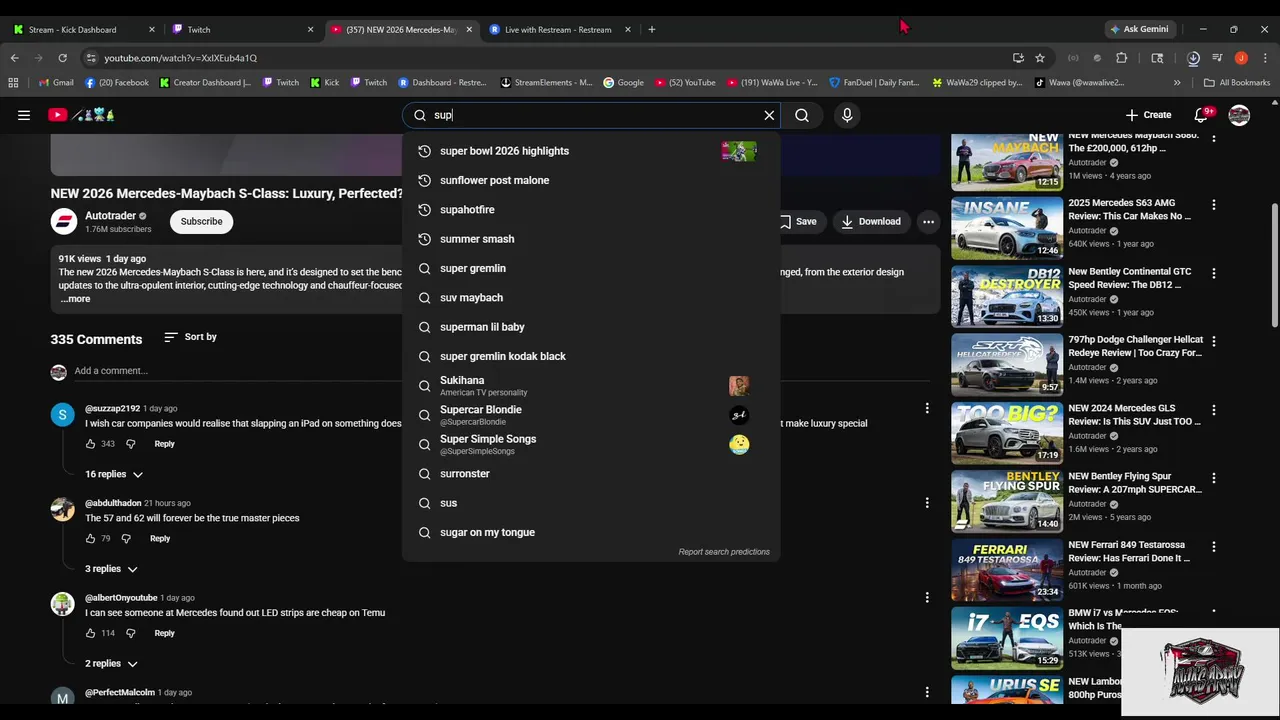Save video to playlist

tap(797, 221)
